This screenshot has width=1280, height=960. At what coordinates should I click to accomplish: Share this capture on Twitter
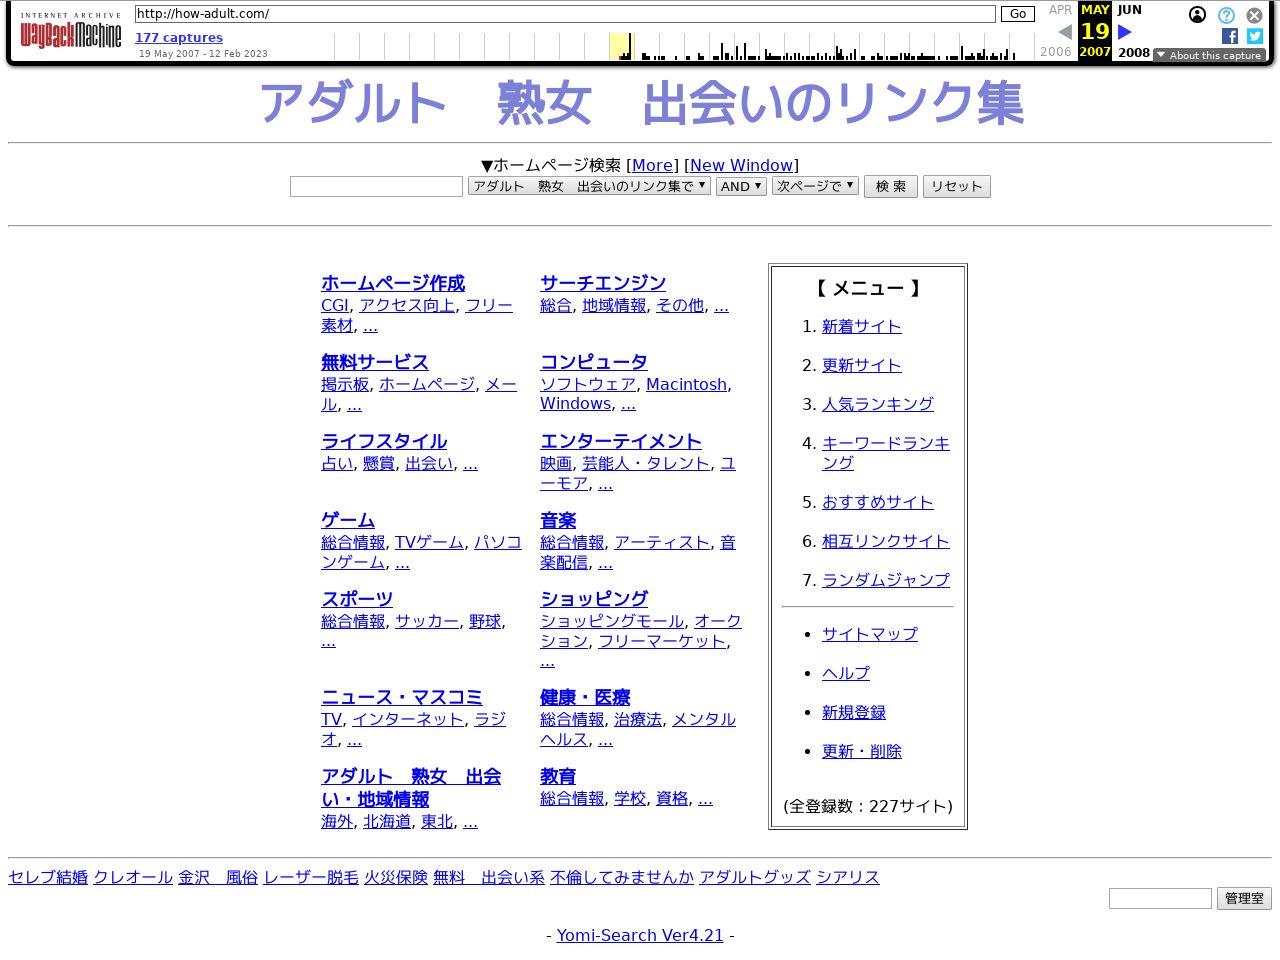coord(1254,36)
